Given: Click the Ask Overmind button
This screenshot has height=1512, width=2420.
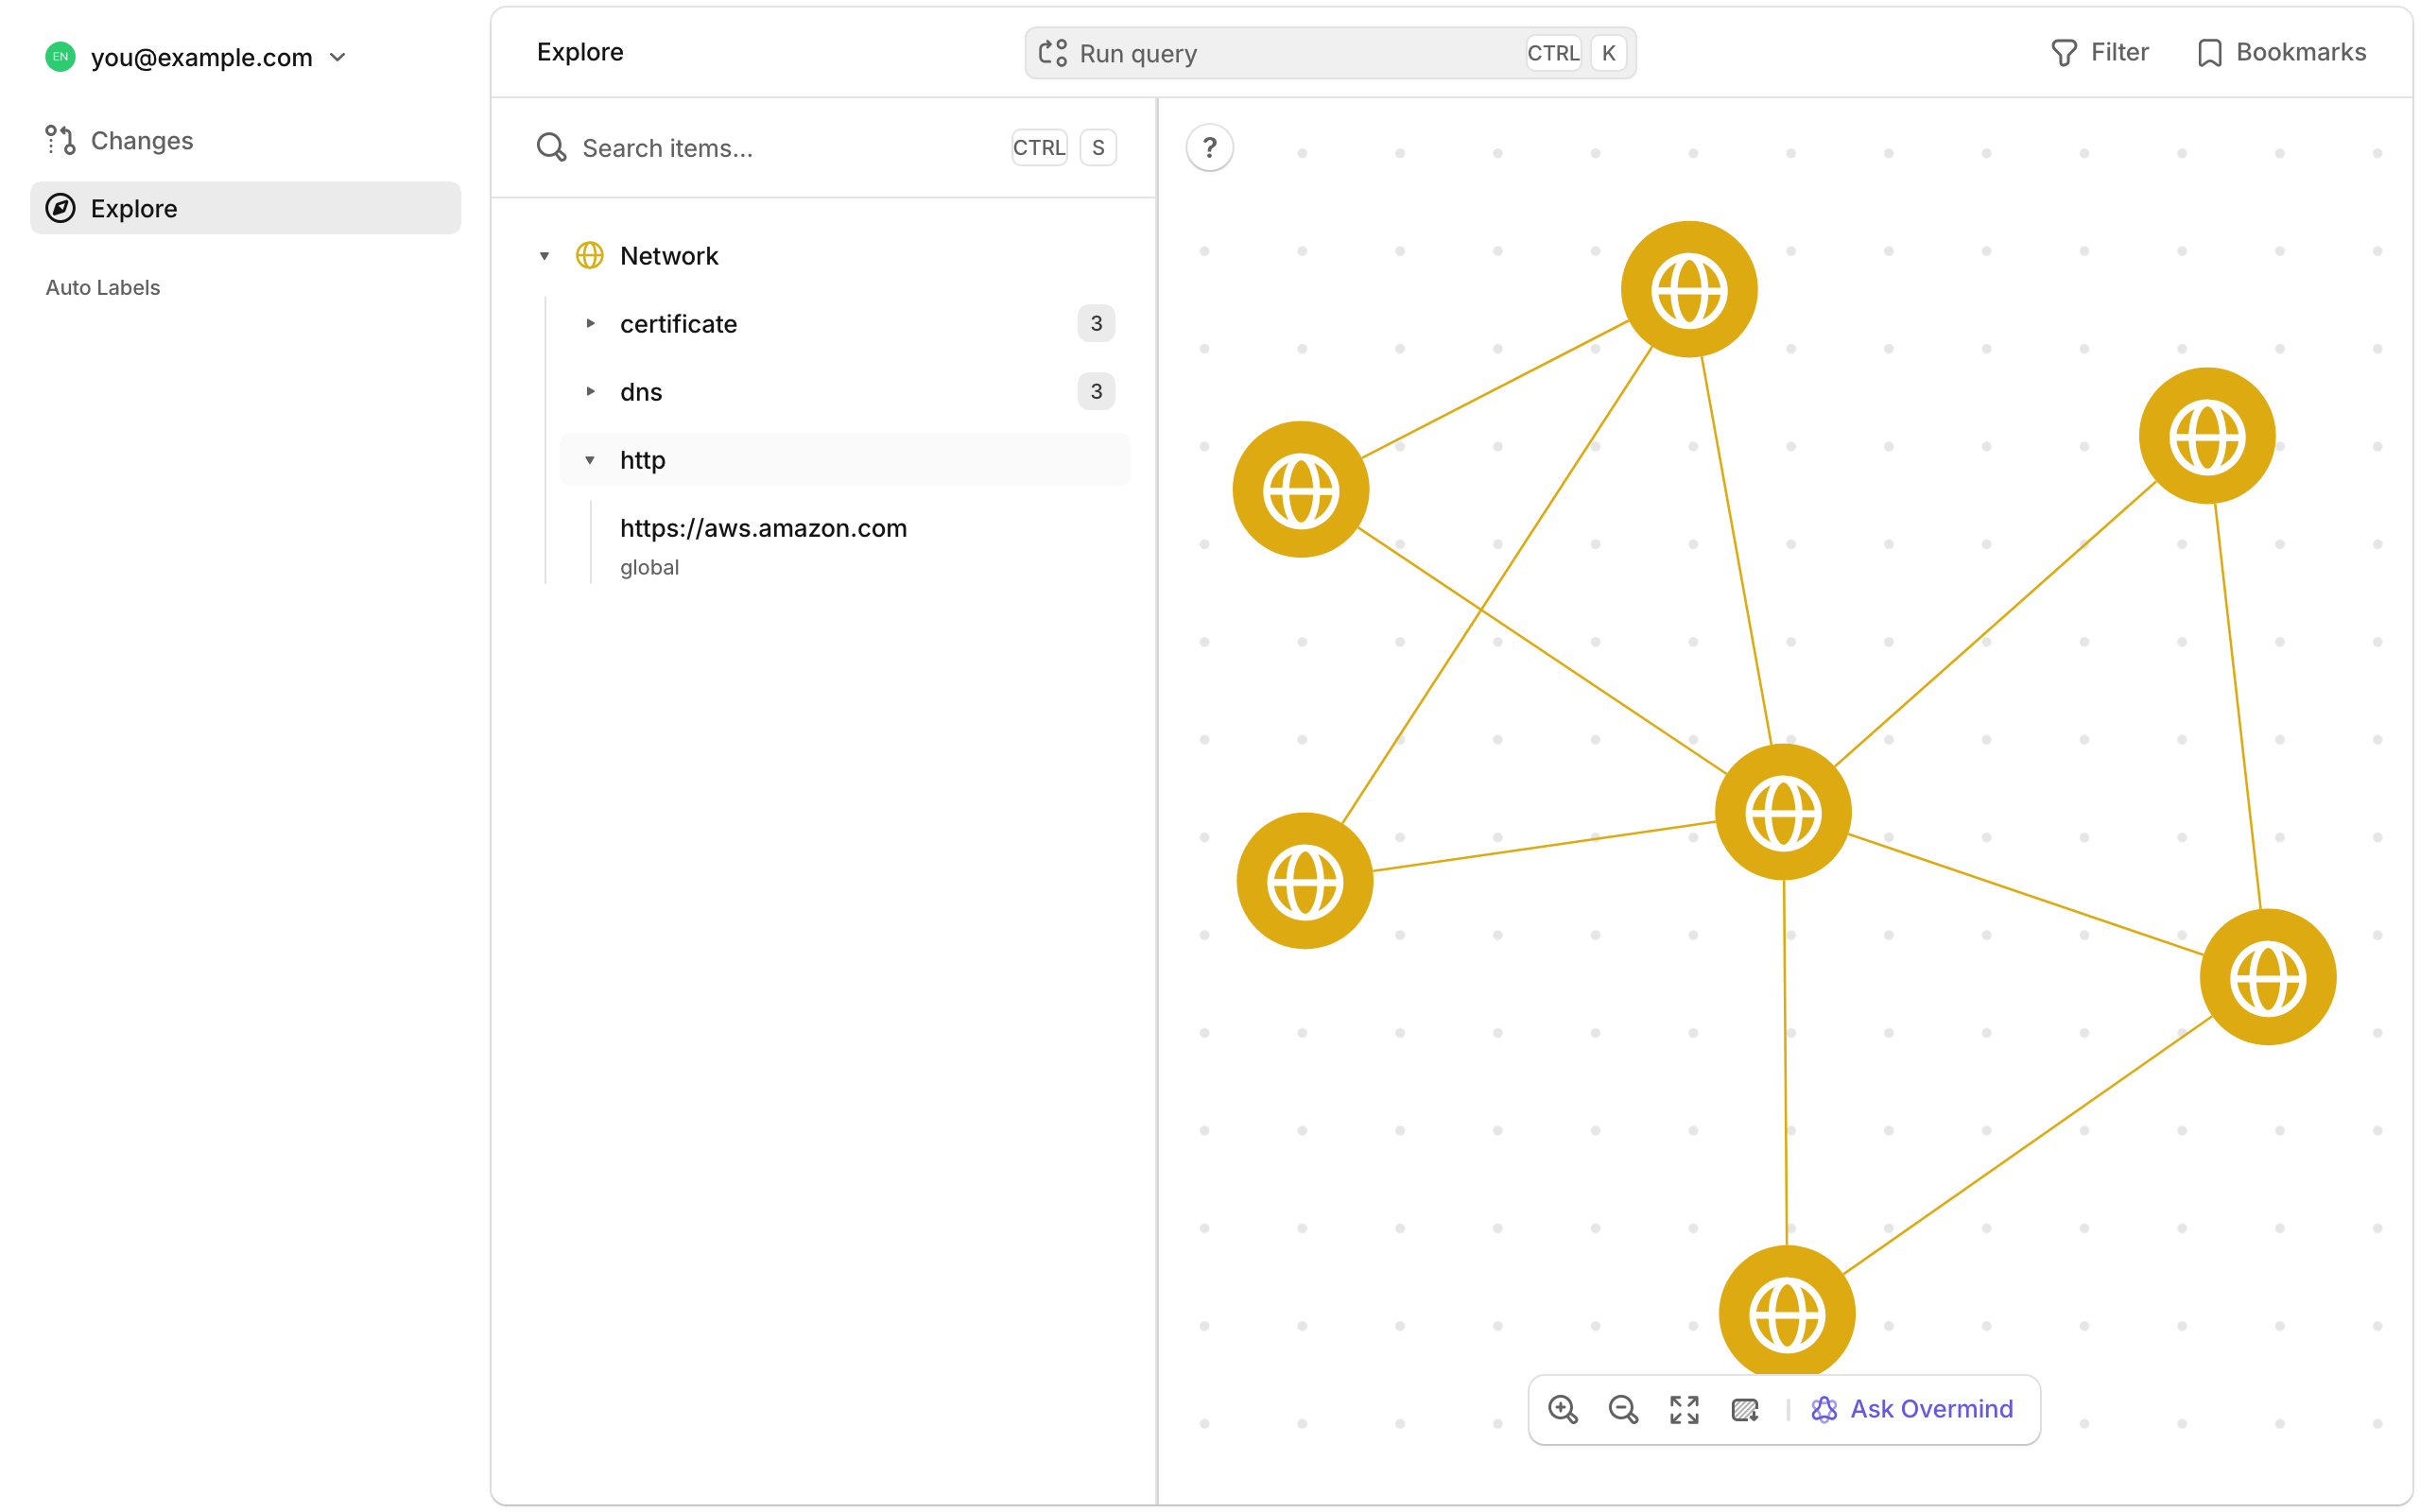Looking at the screenshot, I should click(1913, 1408).
